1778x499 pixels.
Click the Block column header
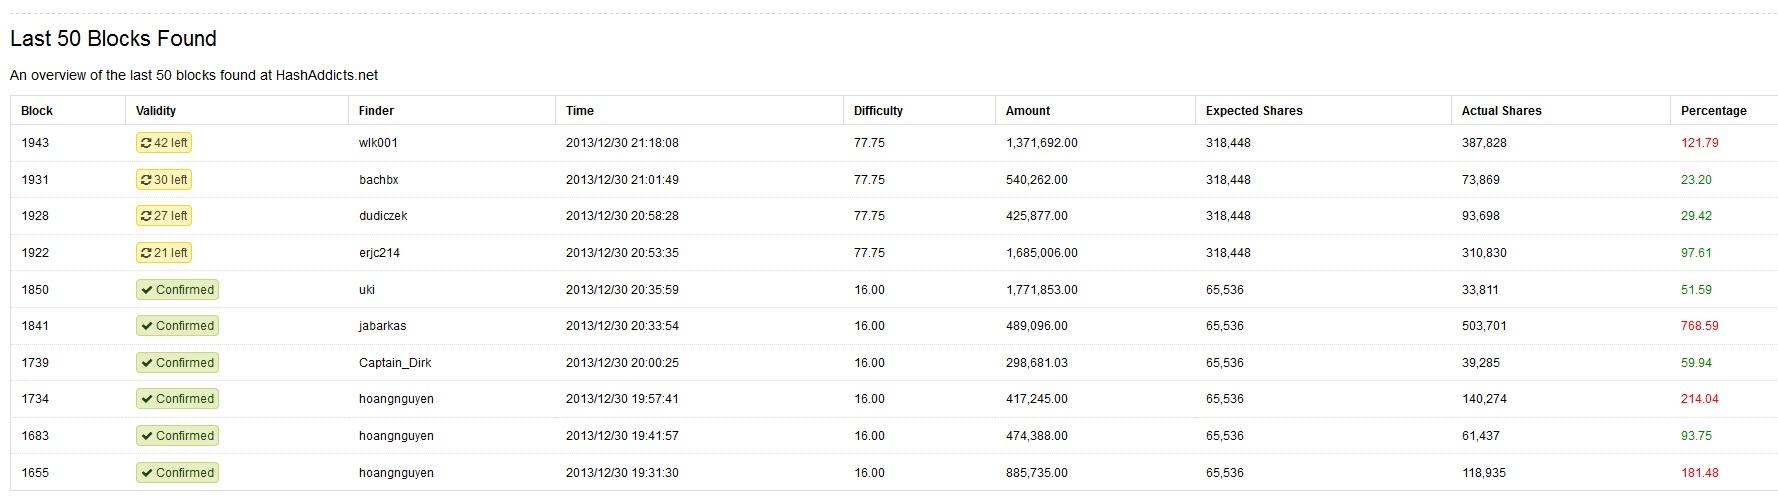[x=37, y=111]
